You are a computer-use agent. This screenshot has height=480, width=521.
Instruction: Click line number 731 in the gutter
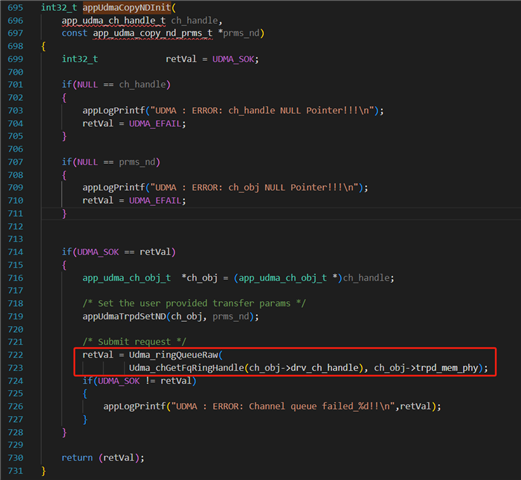(15, 471)
